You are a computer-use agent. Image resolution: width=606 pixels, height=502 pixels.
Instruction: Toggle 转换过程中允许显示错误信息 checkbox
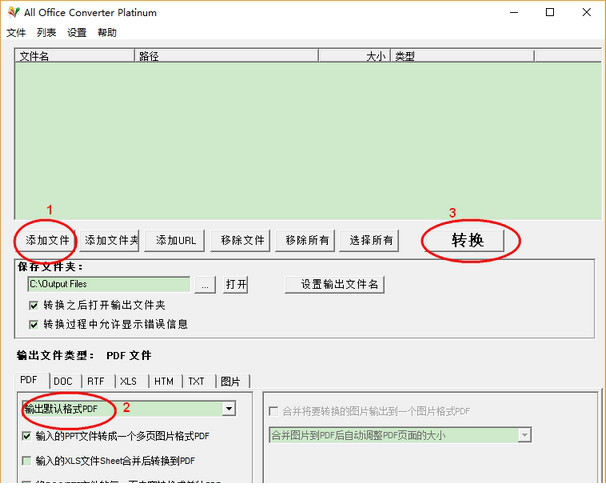click(34, 324)
